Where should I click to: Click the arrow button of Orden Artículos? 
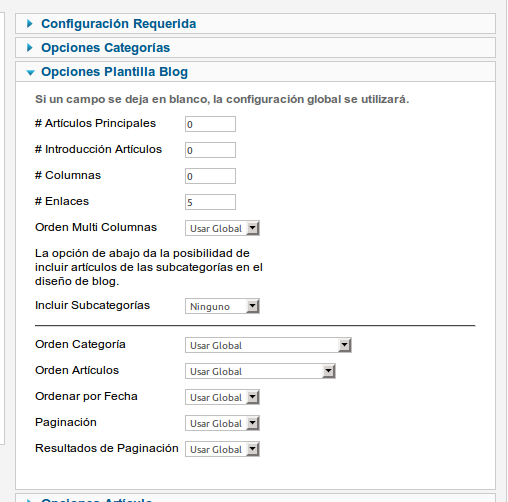click(328, 371)
